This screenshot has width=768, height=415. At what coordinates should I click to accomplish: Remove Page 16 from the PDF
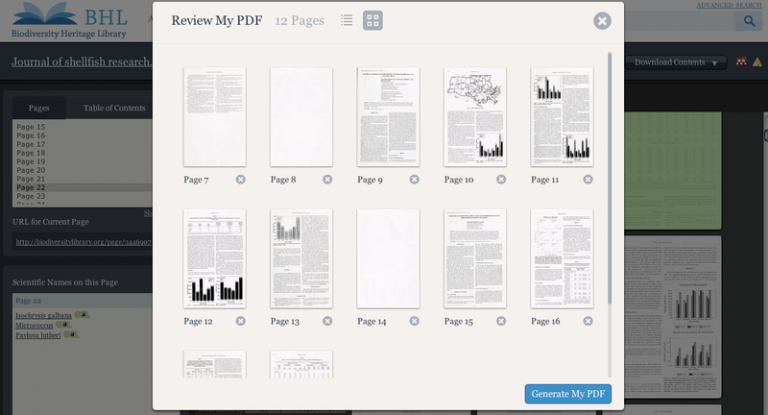pyautogui.click(x=588, y=321)
